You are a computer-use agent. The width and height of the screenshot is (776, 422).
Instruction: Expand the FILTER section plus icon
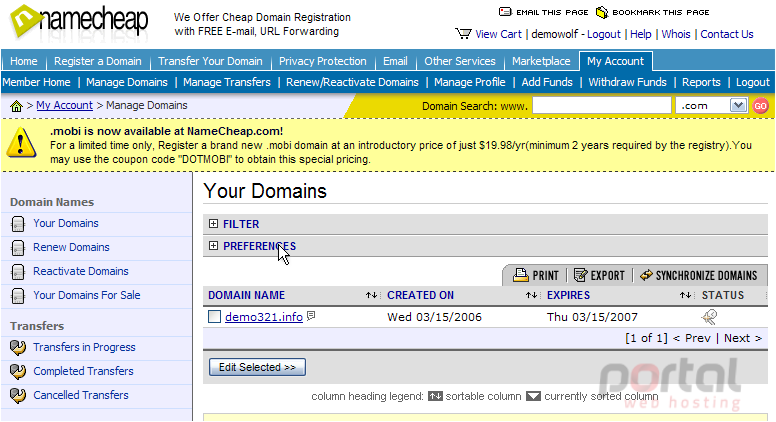213,224
